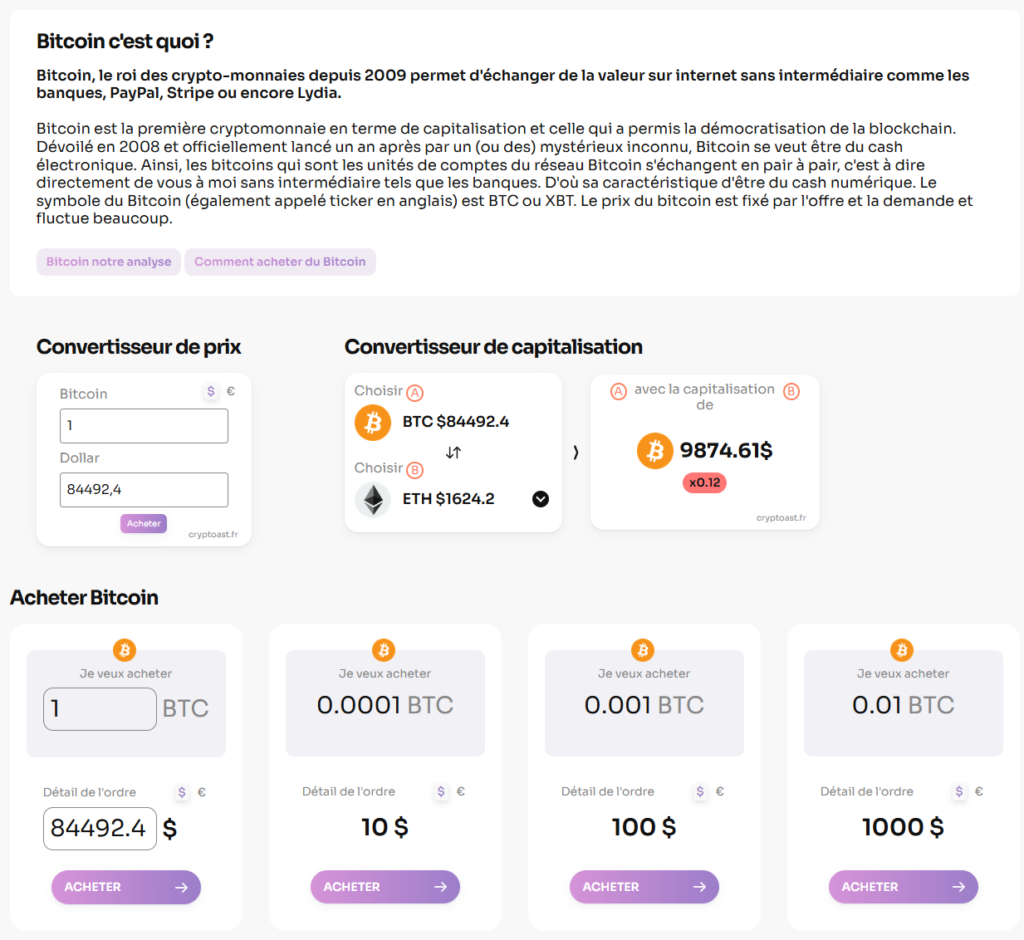This screenshot has width=1024, height=940.
Task: Open the Bitcoin notre analyse tab
Action: click(109, 262)
